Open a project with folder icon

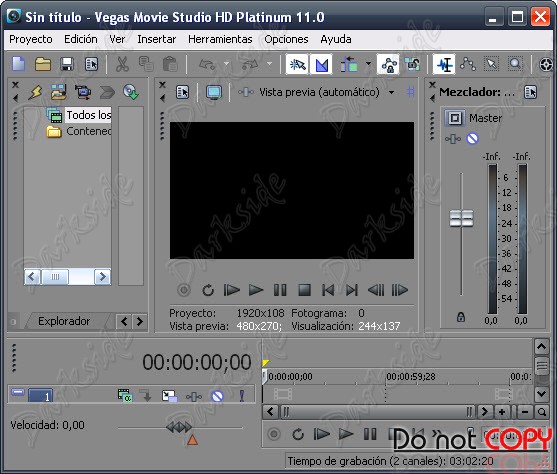(43, 64)
